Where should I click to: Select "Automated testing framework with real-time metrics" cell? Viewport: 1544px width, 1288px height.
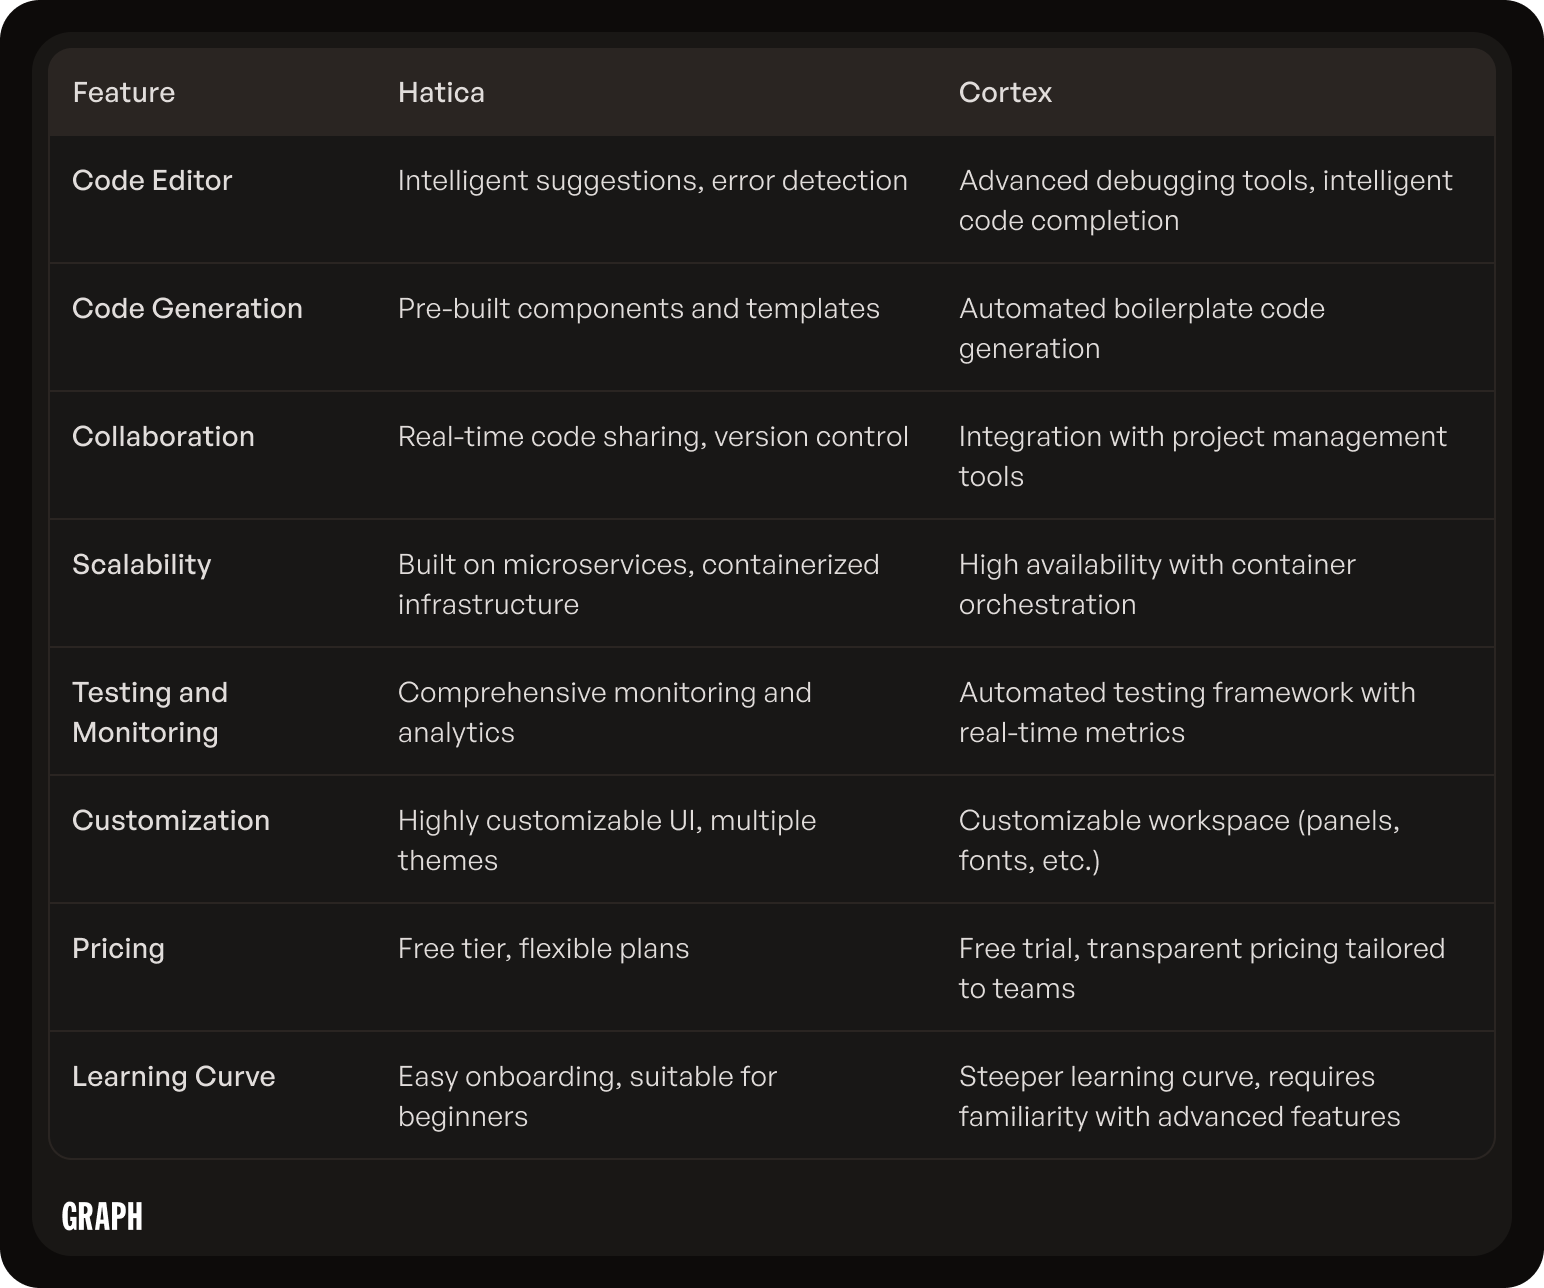click(1187, 712)
